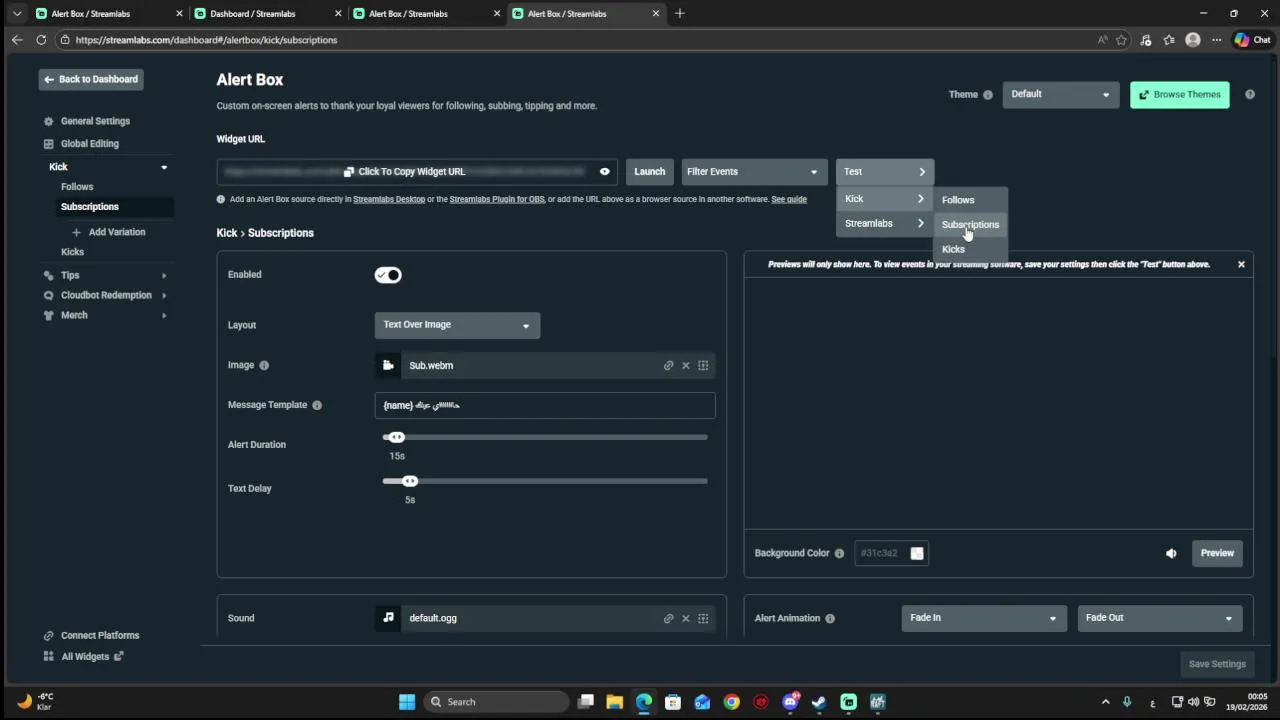Reveal the widget URL with the eye icon
Screen dimensions: 1280x720
pos(604,172)
